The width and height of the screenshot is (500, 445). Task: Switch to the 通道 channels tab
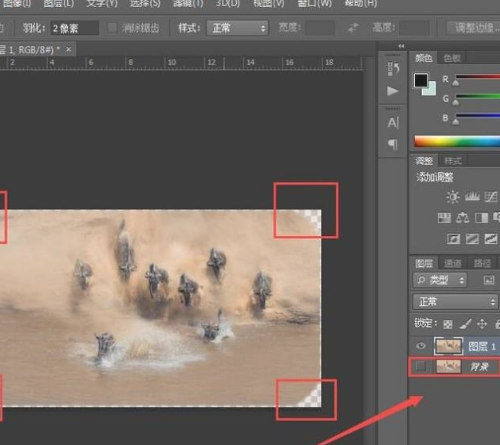coord(453,264)
